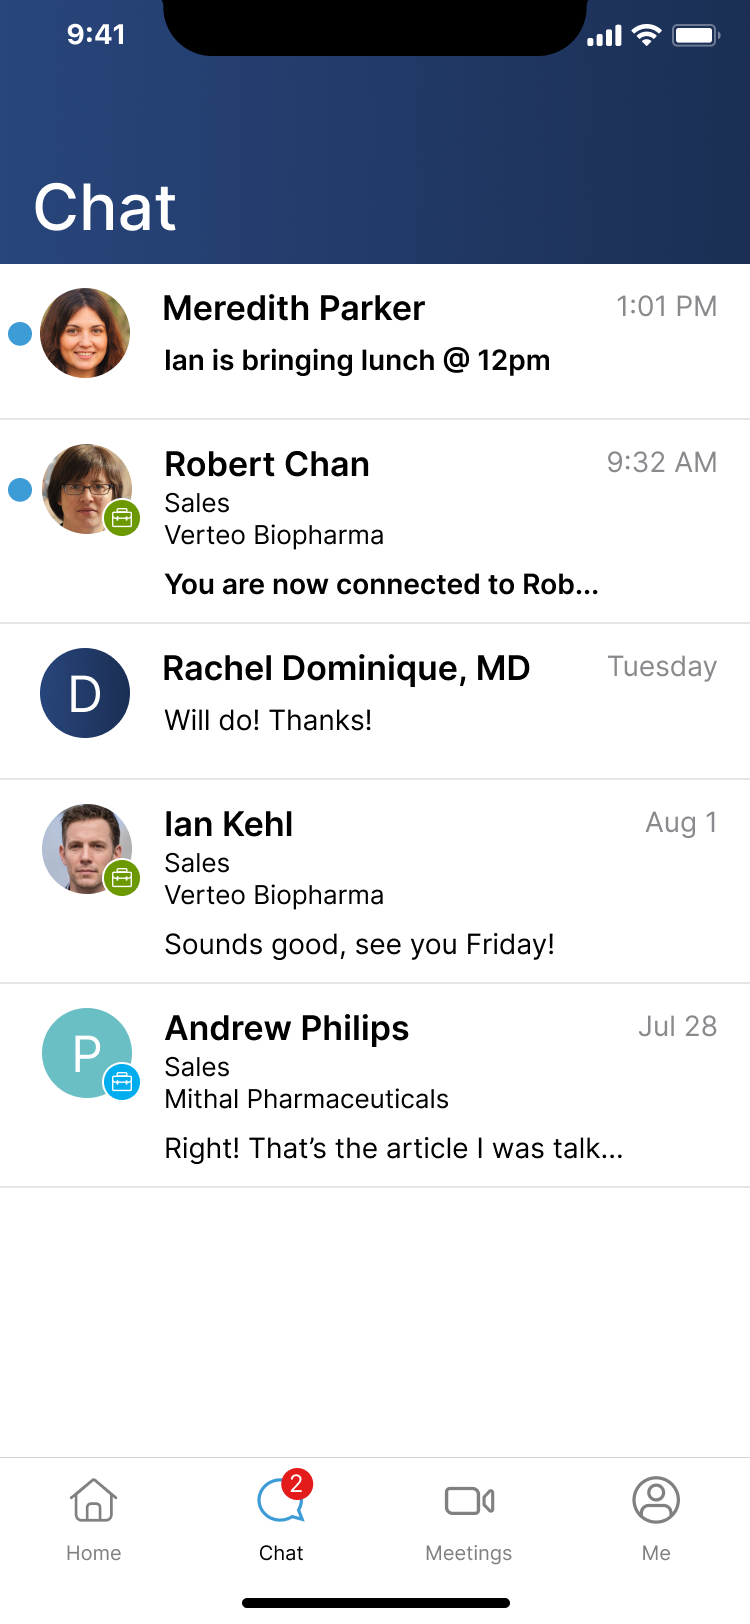Open chat with Rachel Dominique, MD
Image resolution: width=750 pixels, height=1624 pixels.
pos(346,668)
